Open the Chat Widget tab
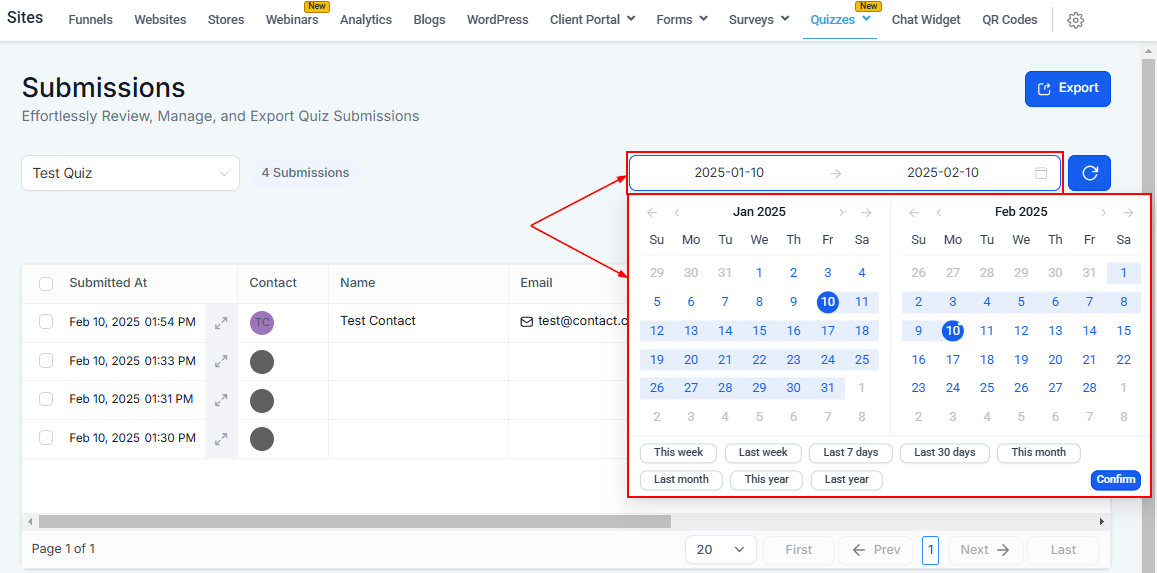 point(926,20)
